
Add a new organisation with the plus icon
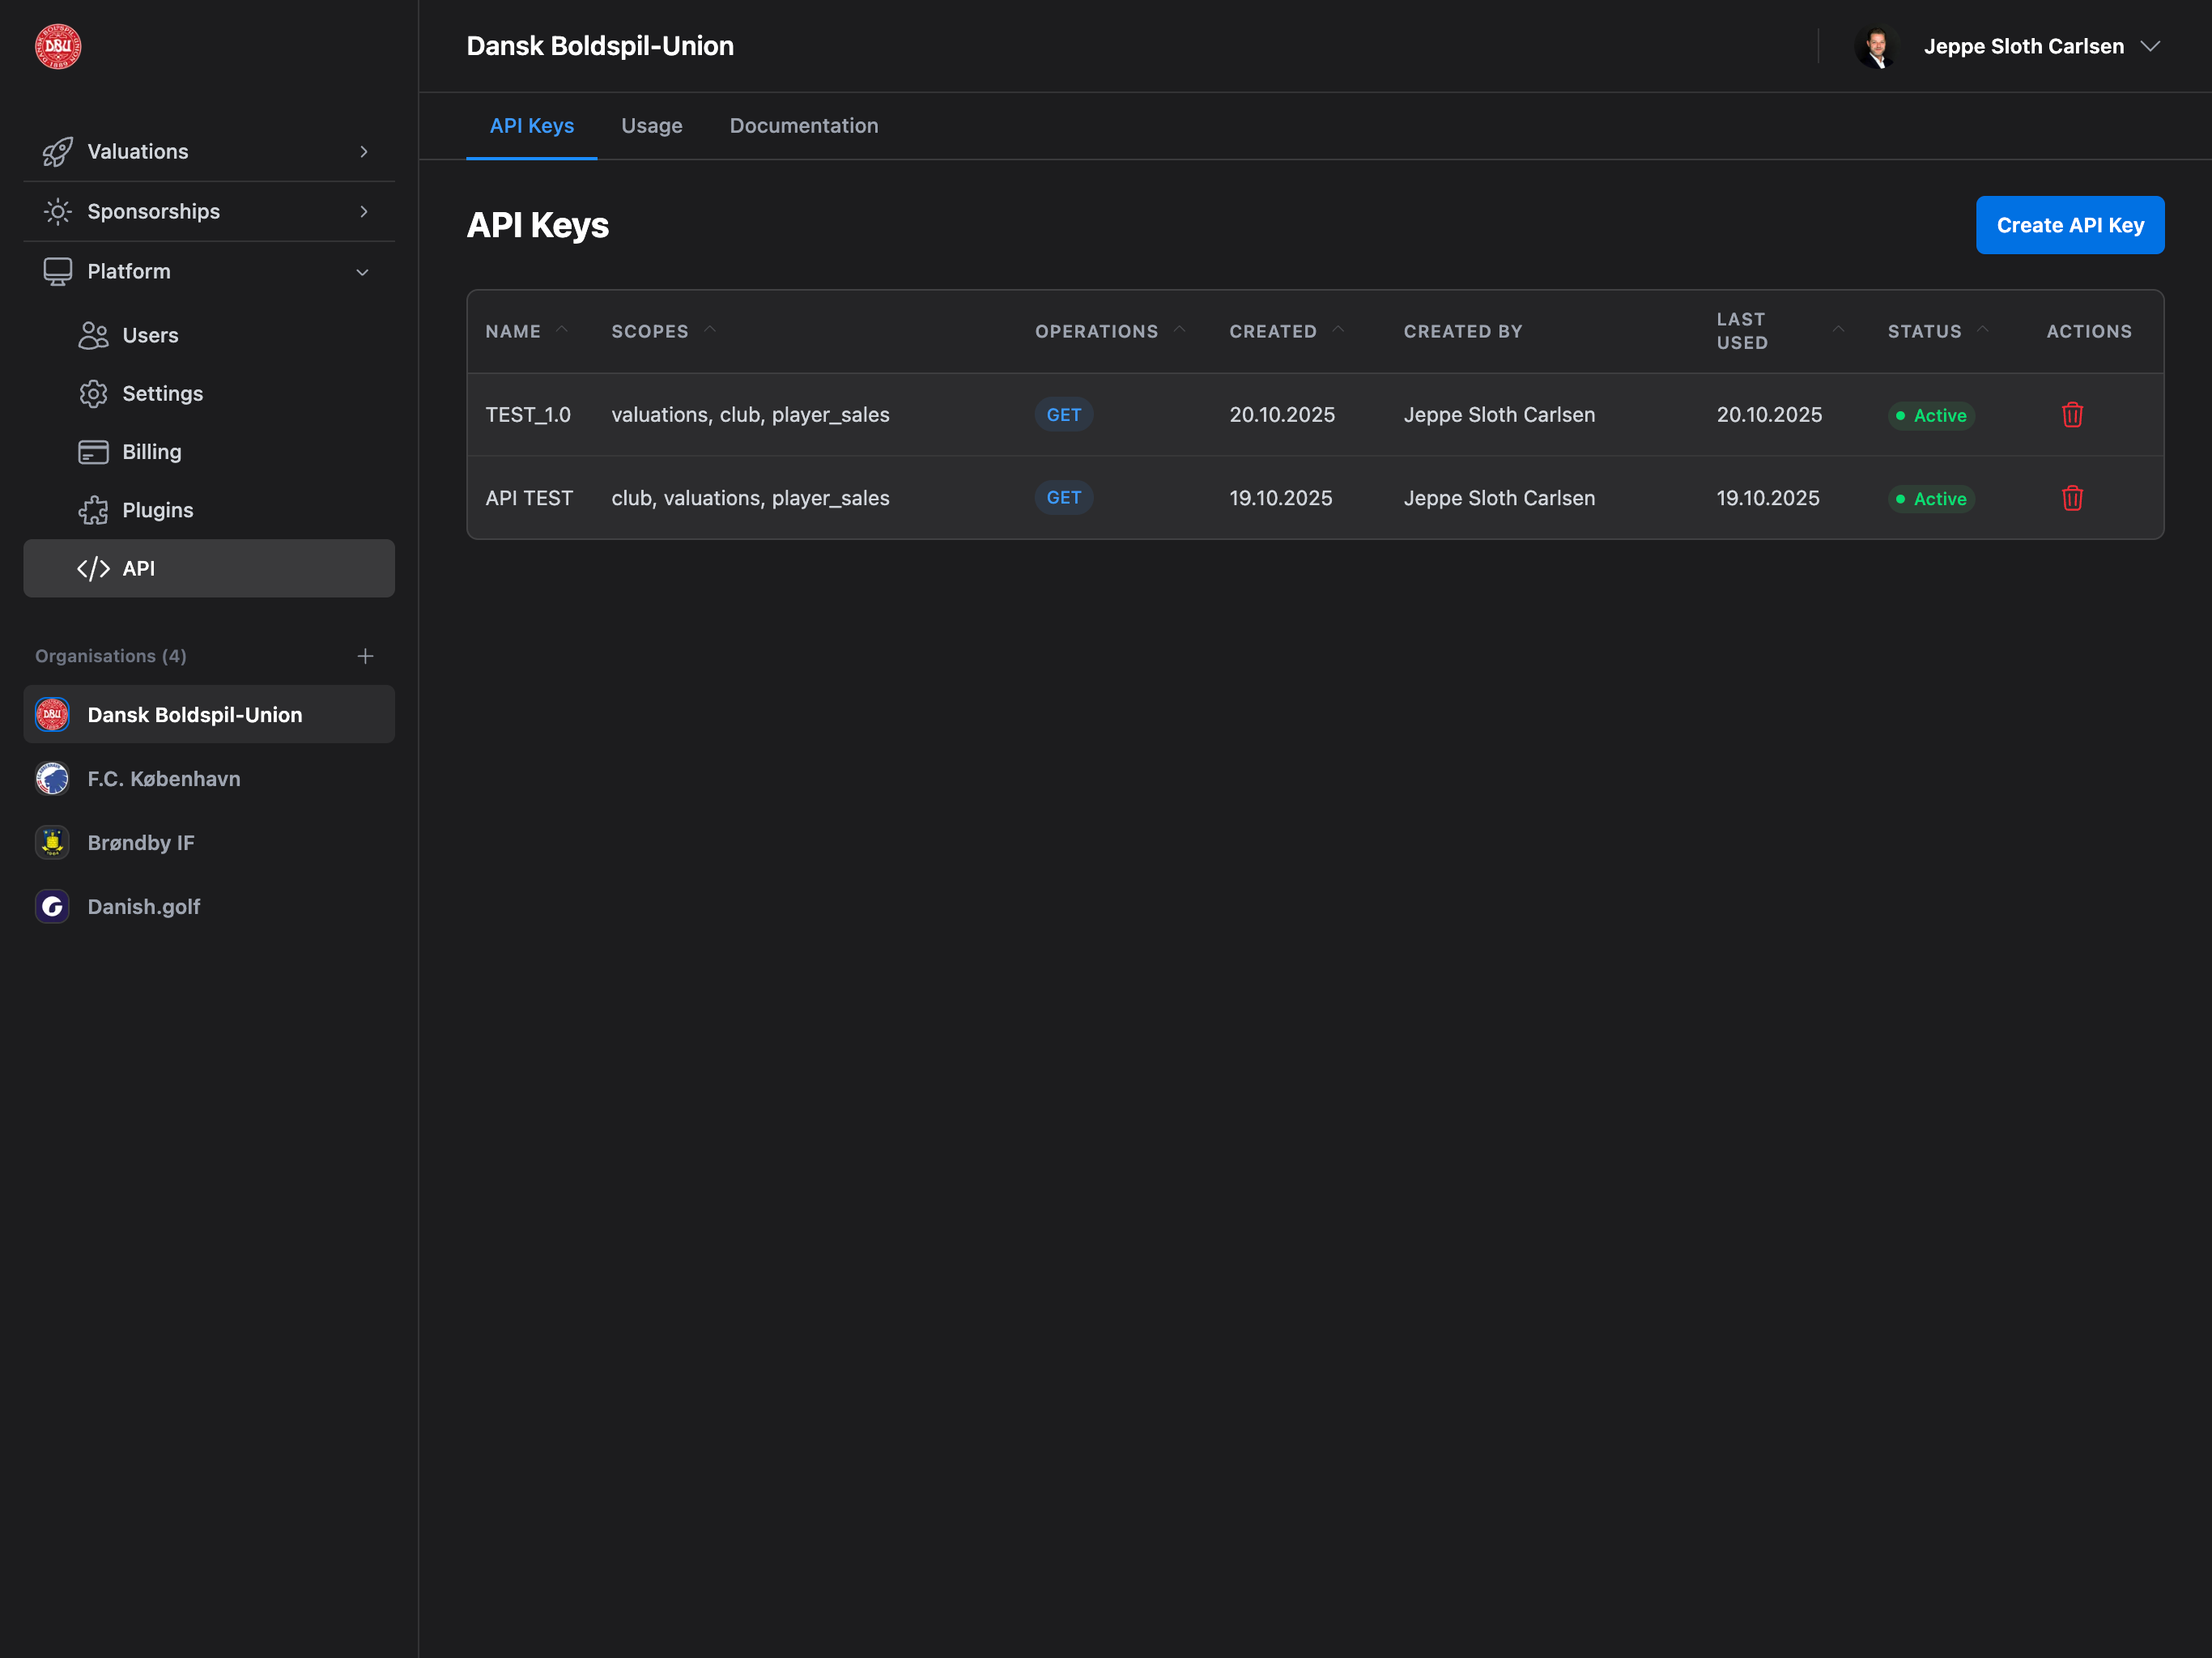[x=365, y=656]
